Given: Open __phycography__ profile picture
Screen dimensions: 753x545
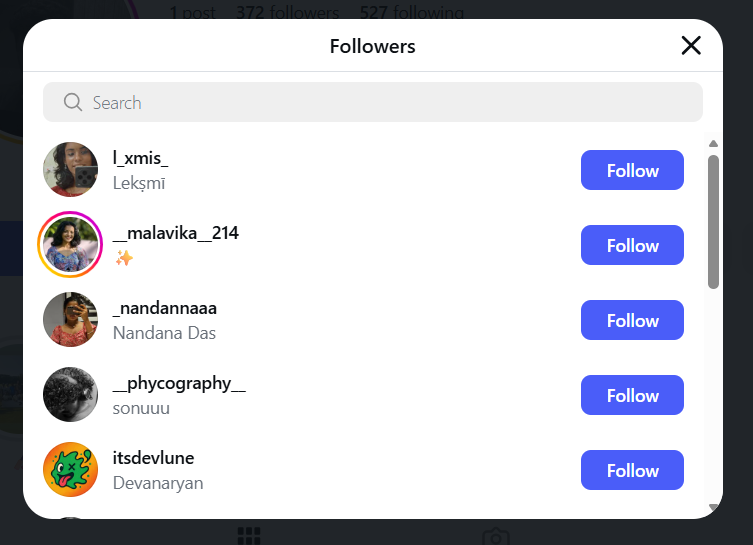Looking at the screenshot, I should [x=71, y=395].
